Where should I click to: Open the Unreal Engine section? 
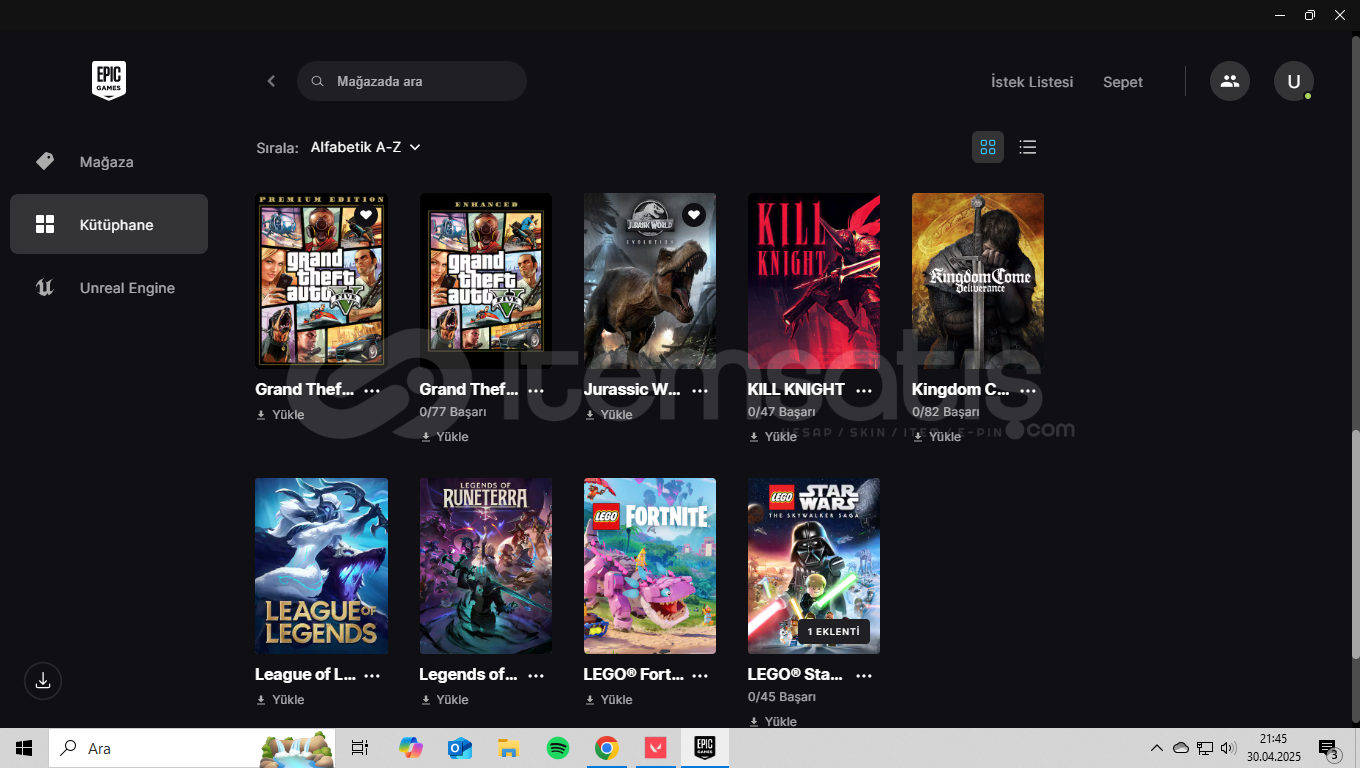point(109,288)
